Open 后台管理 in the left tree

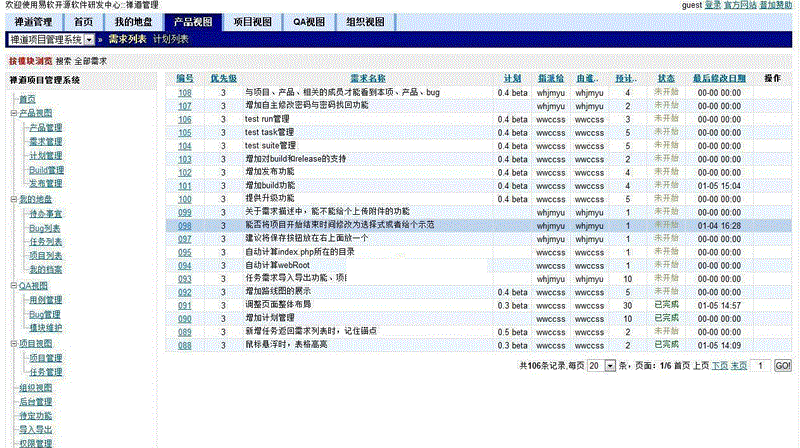[x=36, y=402]
